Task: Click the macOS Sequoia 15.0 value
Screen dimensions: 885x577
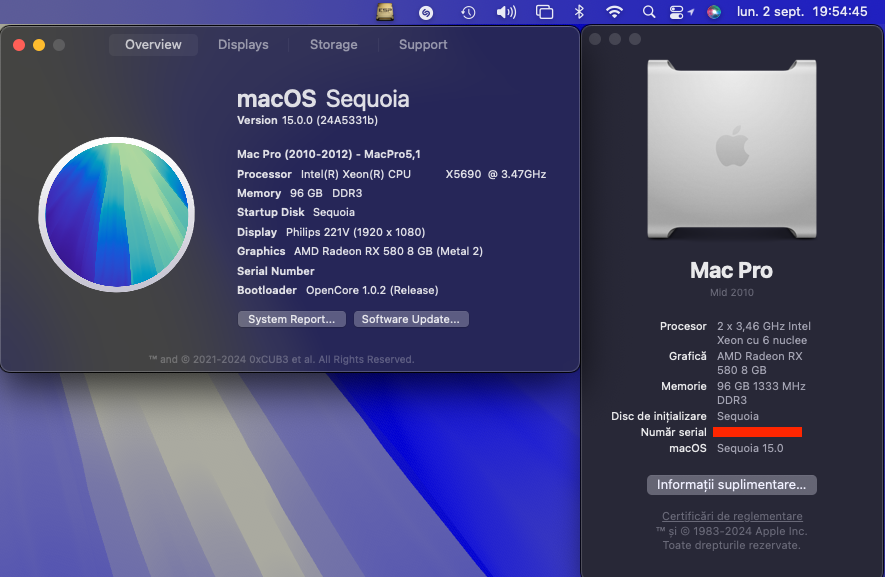Action: click(750, 448)
